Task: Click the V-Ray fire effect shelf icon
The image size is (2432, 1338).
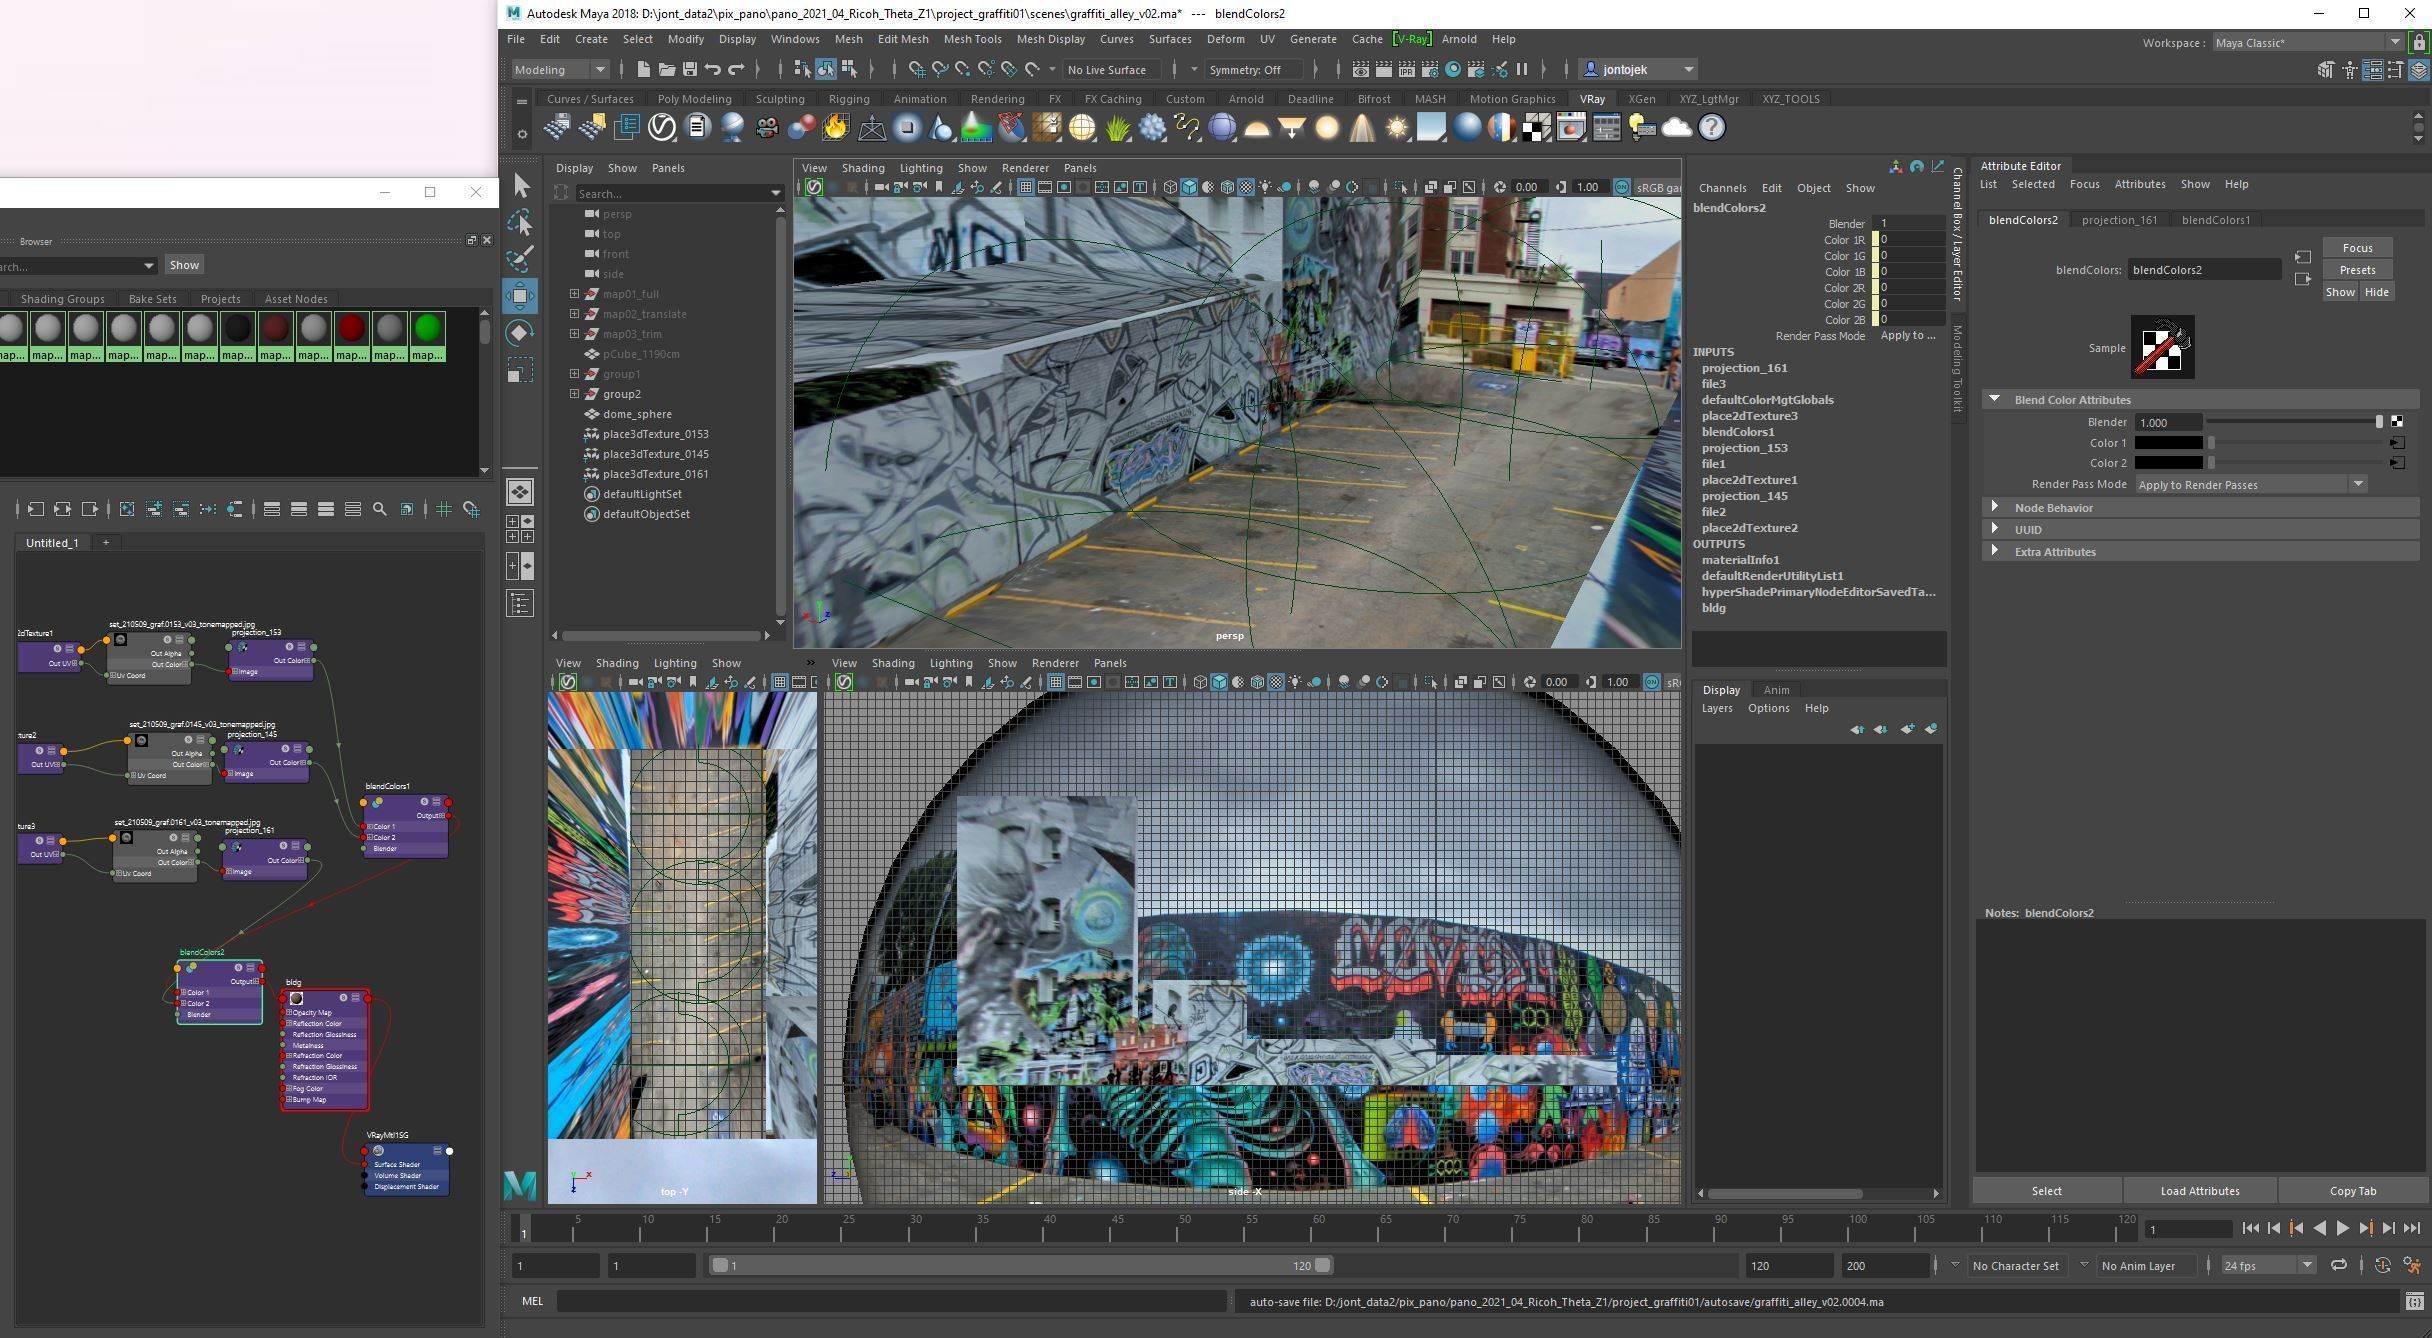Action: (x=836, y=127)
